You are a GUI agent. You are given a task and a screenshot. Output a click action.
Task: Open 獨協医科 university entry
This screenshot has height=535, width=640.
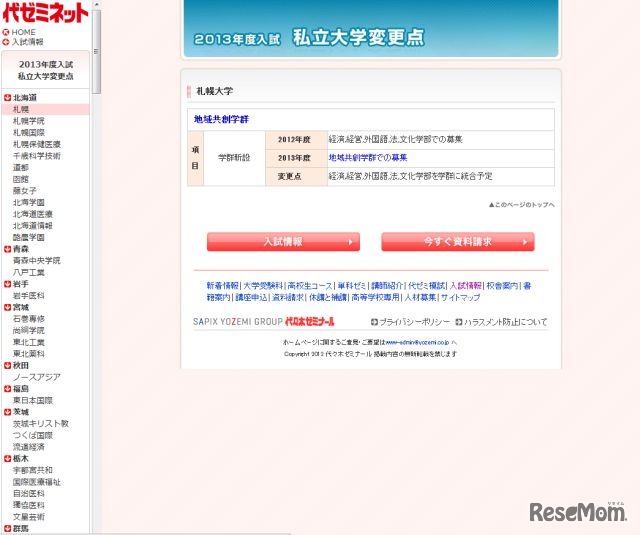[x=29, y=505]
